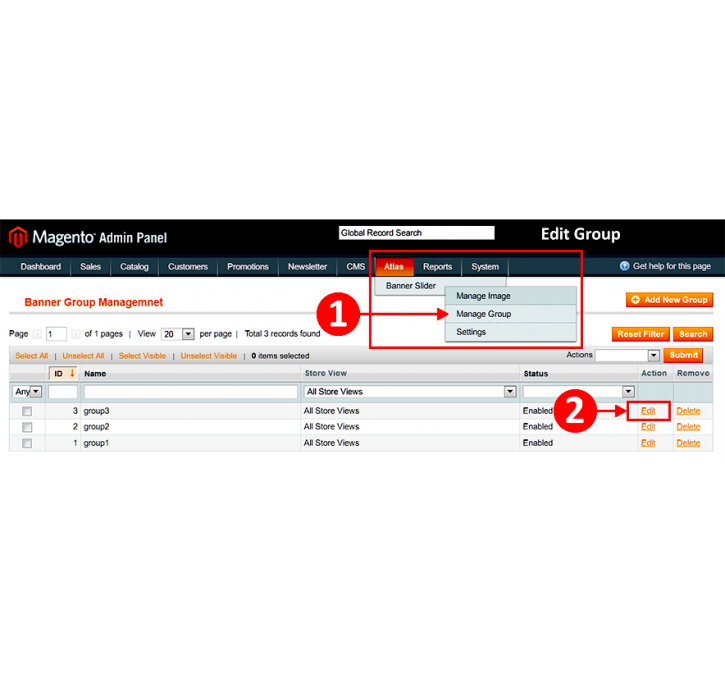Image resolution: width=725 pixels, height=680 pixels.
Task: Click Get help for this page link
Action: (672, 266)
